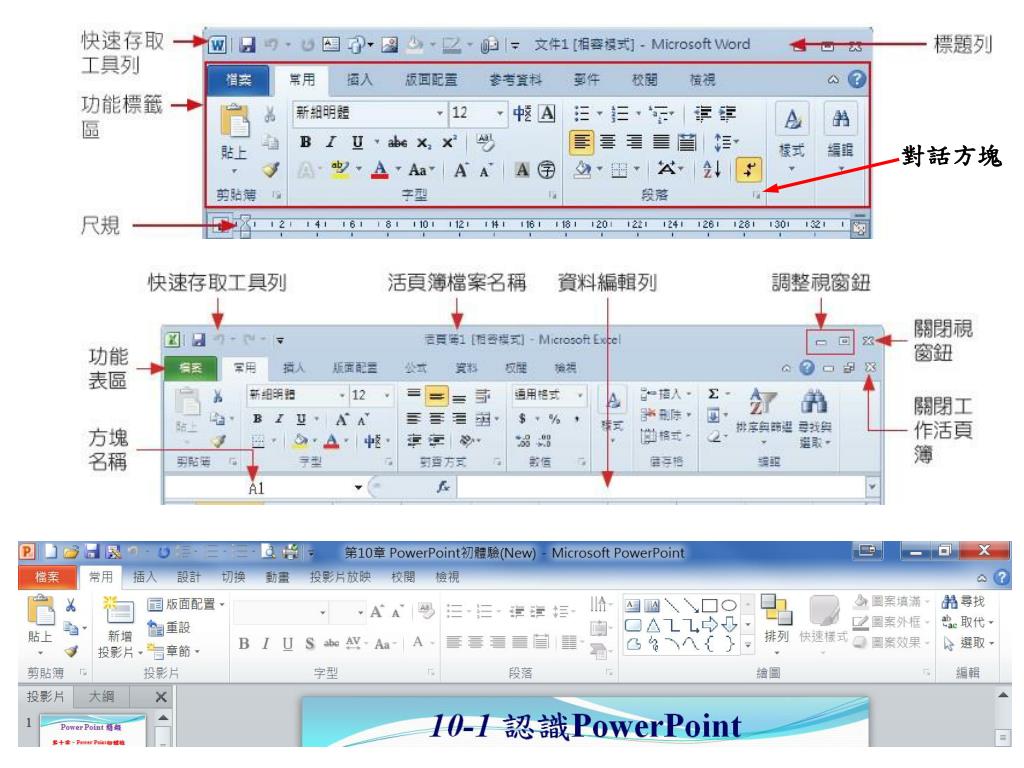Screen dimensions: 1024x768
Task: Click the subscript X₂ icon in Word
Action: pos(424,142)
